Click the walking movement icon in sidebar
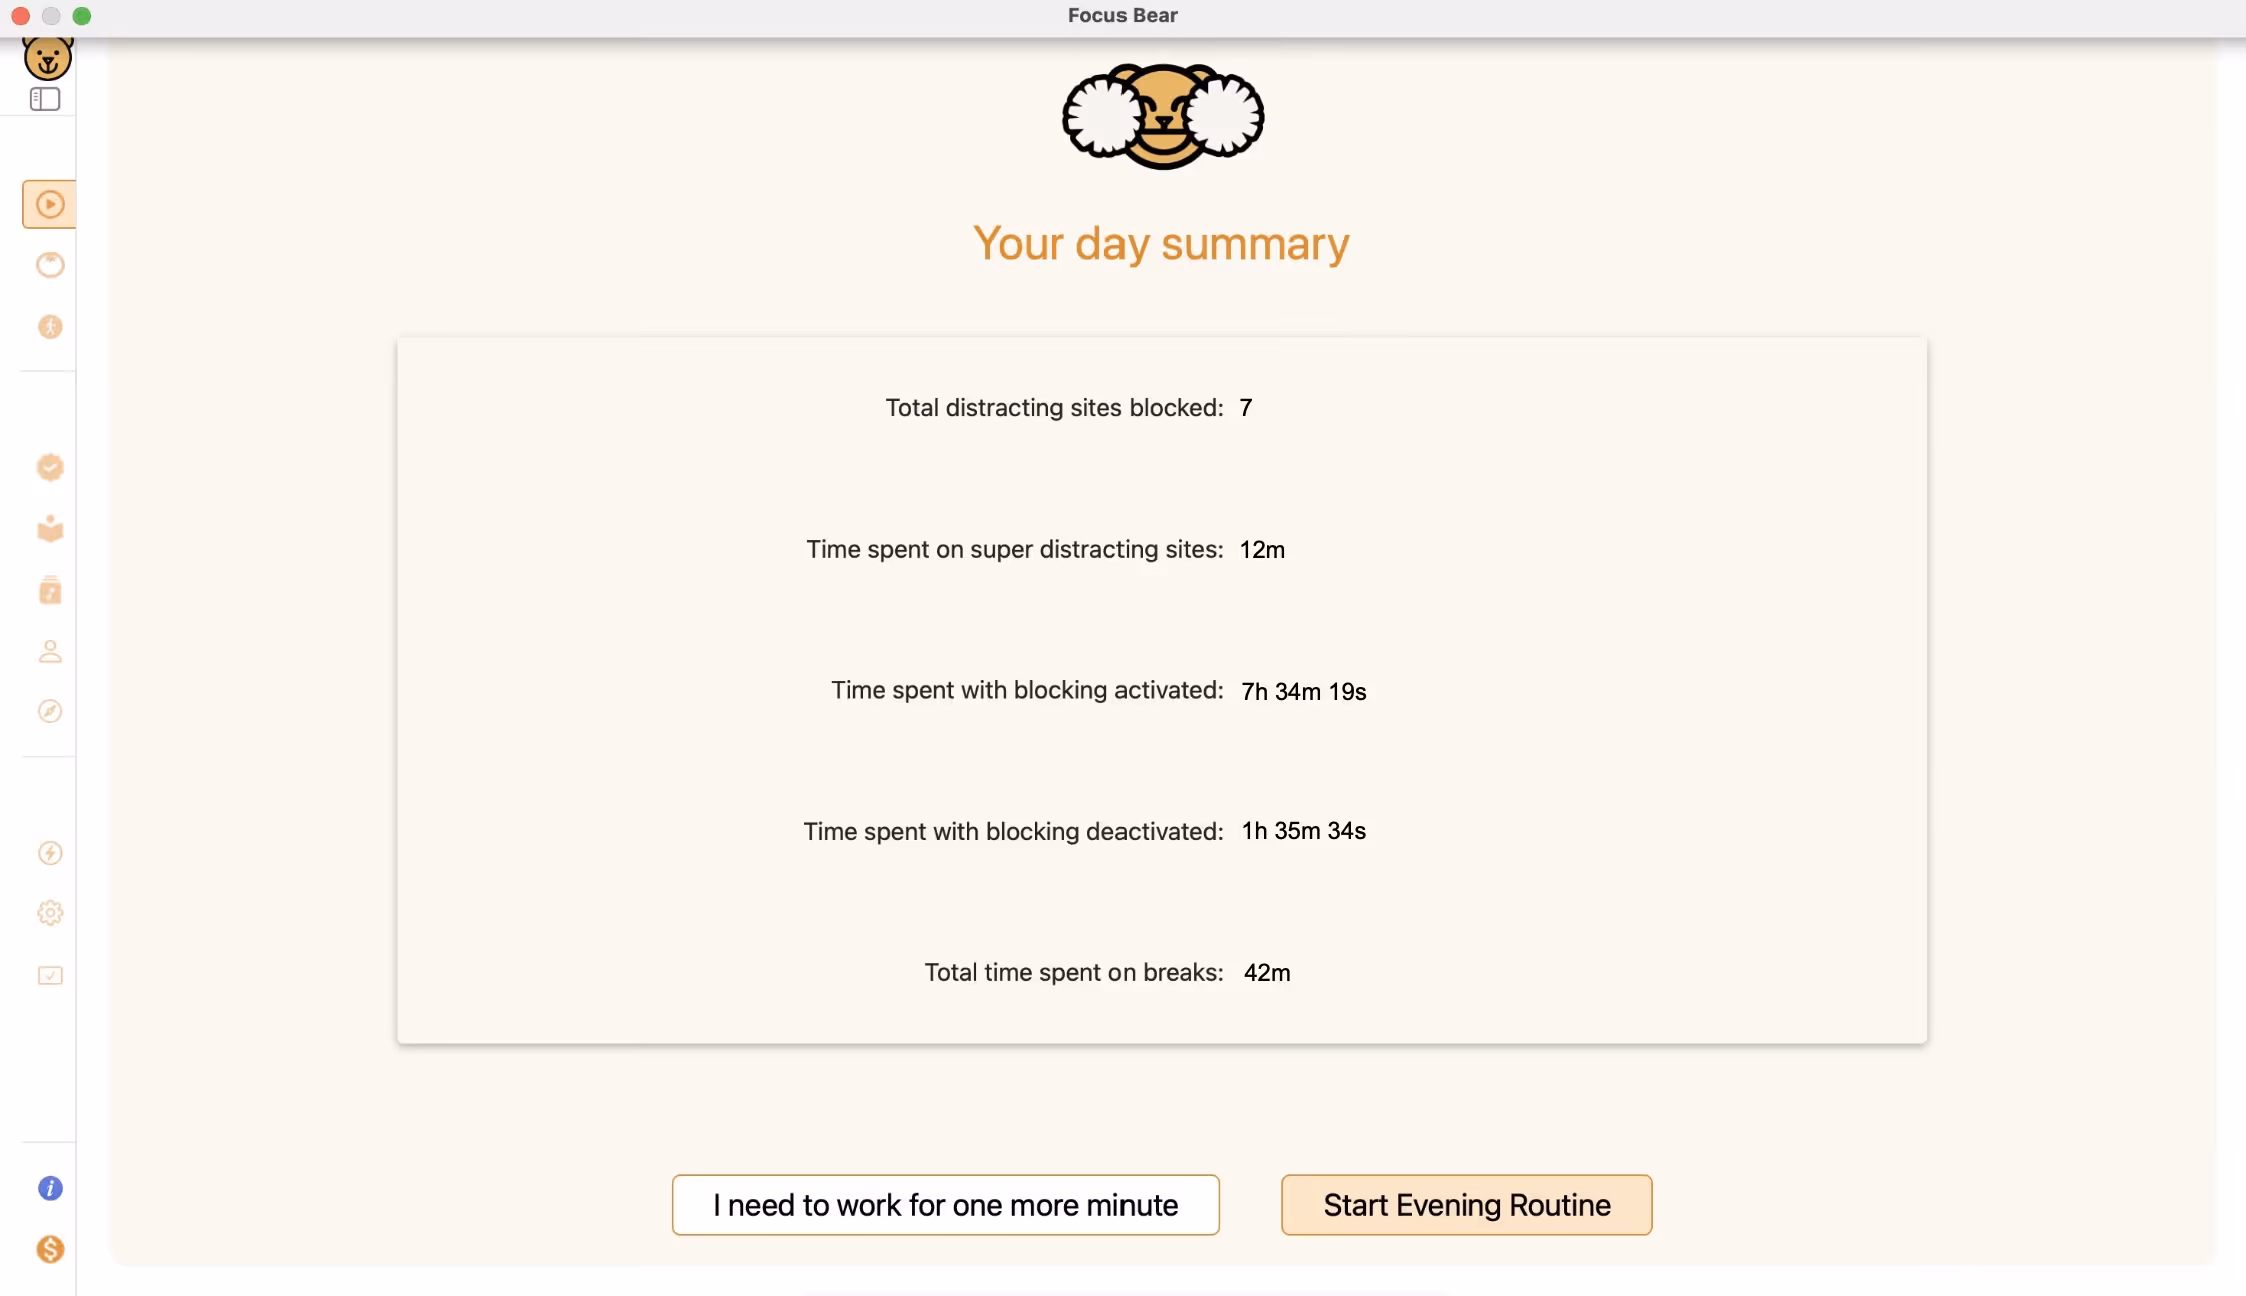The height and width of the screenshot is (1296, 2246). click(x=49, y=327)
